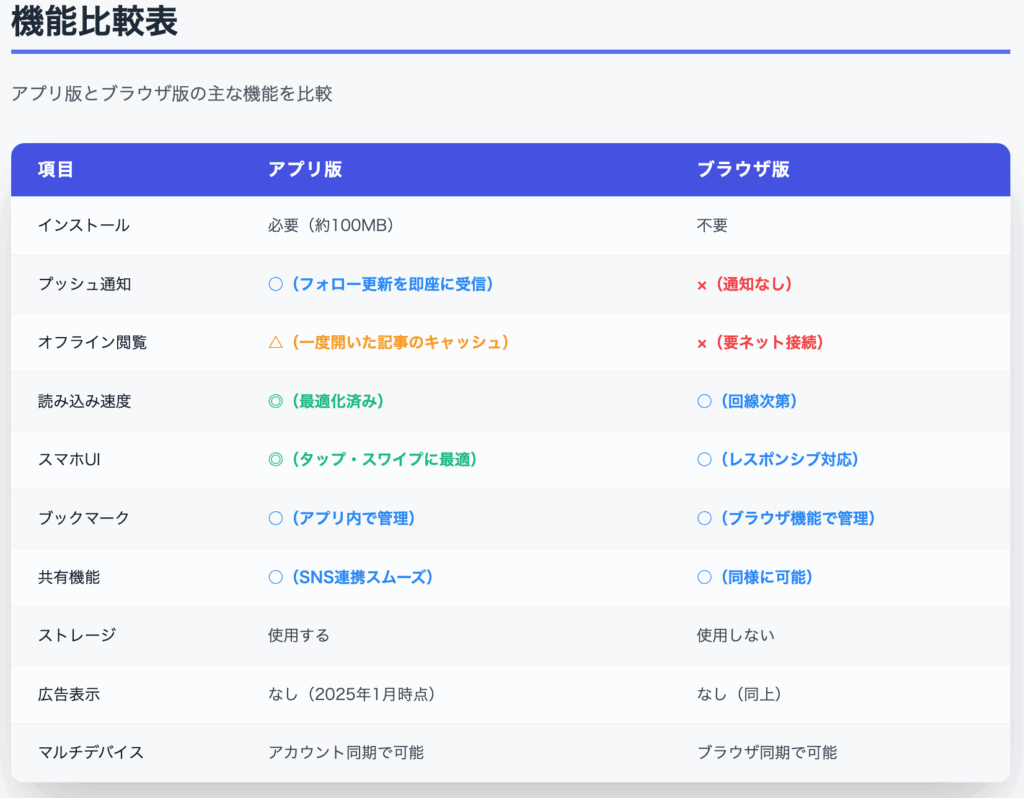Select the ブラウザ機能で管理 text
Viewport: 1024px width, 798px height.
(x=795, y=518)
